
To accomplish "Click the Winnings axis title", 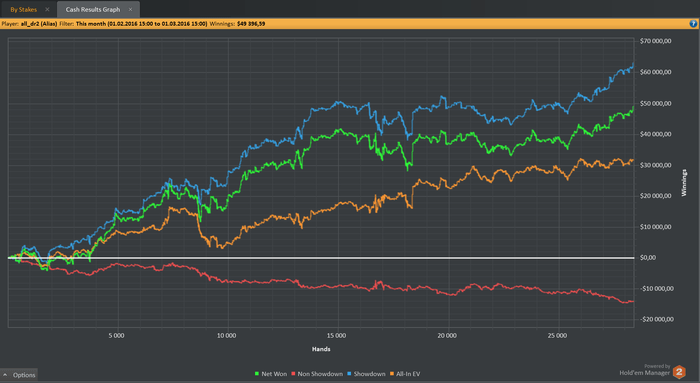I will point(684,183).
